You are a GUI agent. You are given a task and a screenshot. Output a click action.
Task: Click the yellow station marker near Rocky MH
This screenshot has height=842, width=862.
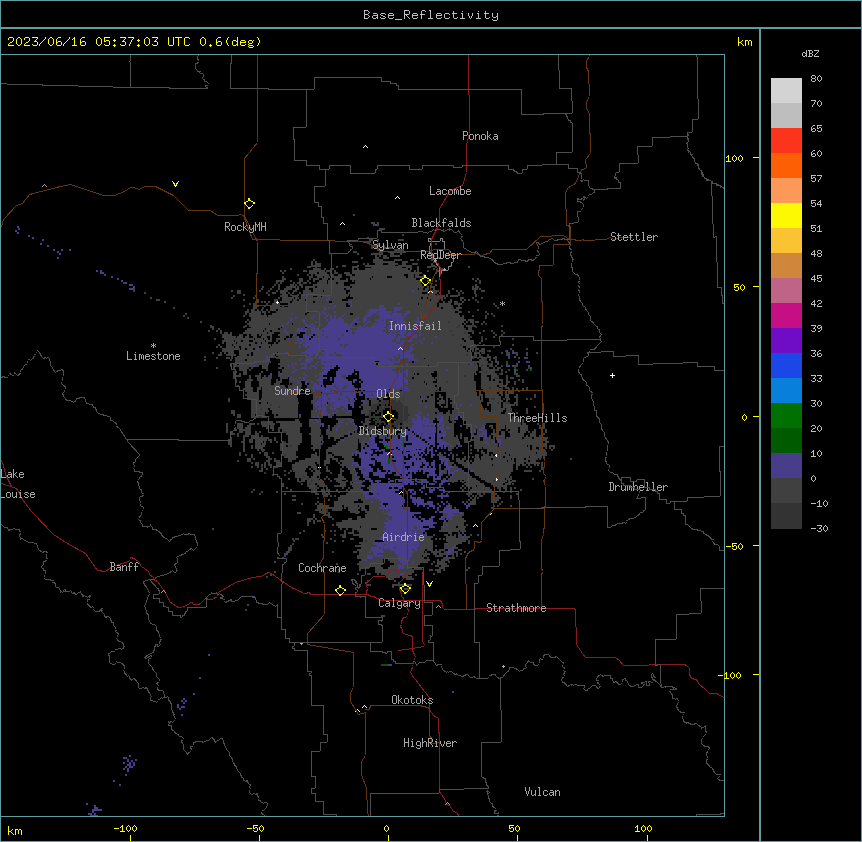click(x=250, y=204)
